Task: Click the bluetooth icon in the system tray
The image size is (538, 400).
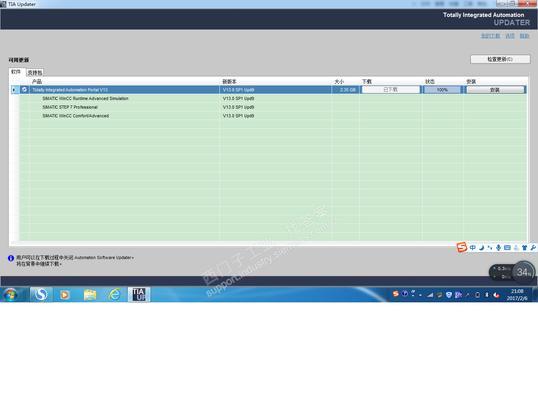Action: pyautogui.click(x=487, y=295)
